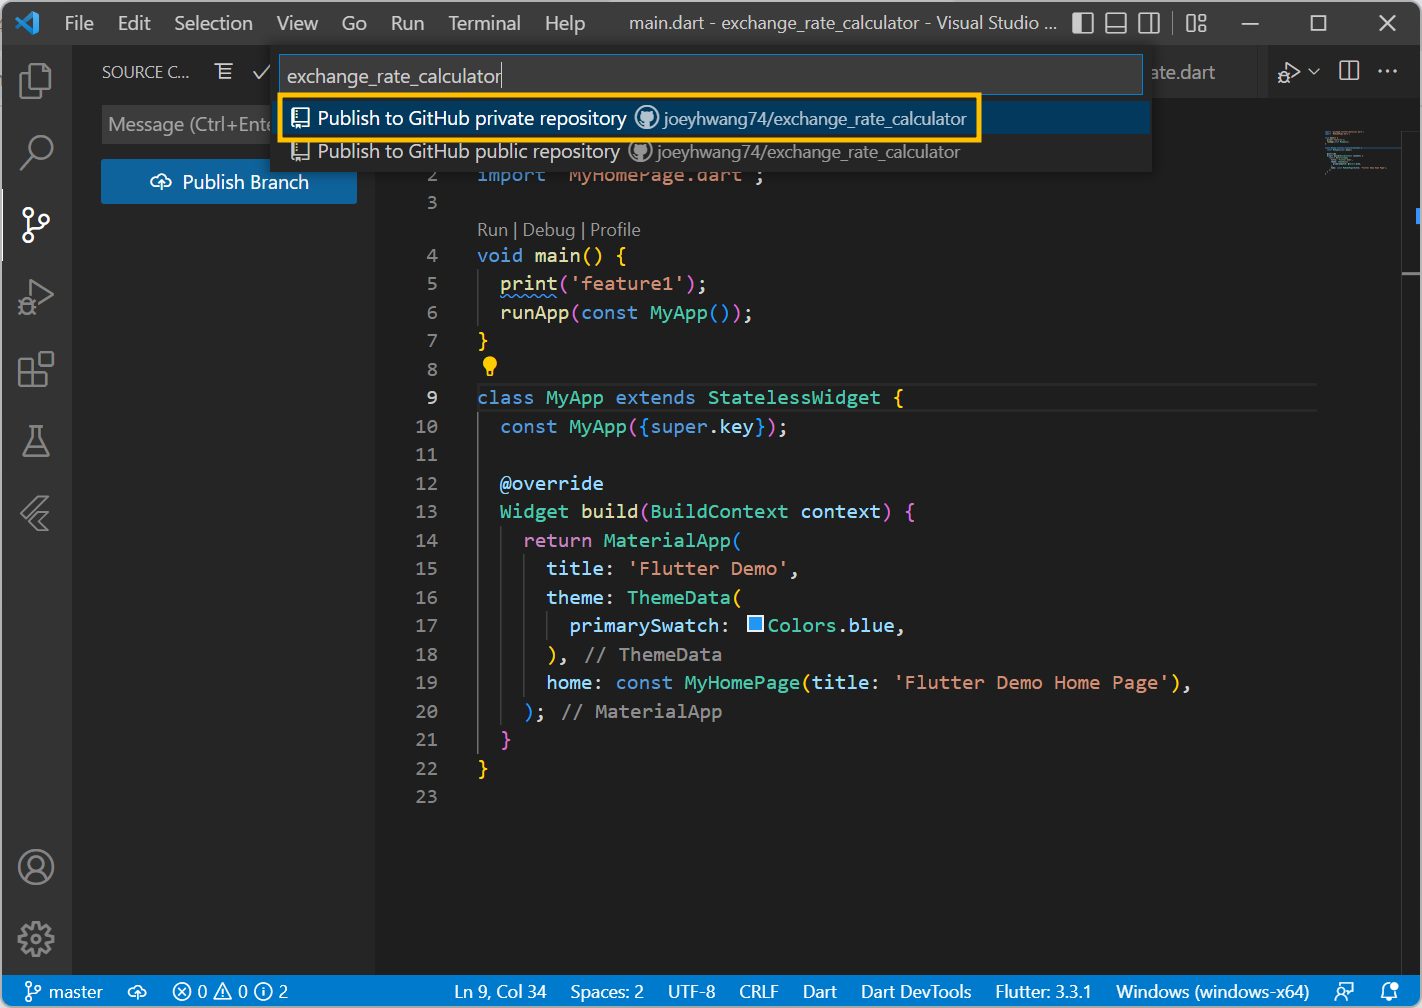Open the notifications bell icon
The image size is (1422, 1008).
point(1389,991)
